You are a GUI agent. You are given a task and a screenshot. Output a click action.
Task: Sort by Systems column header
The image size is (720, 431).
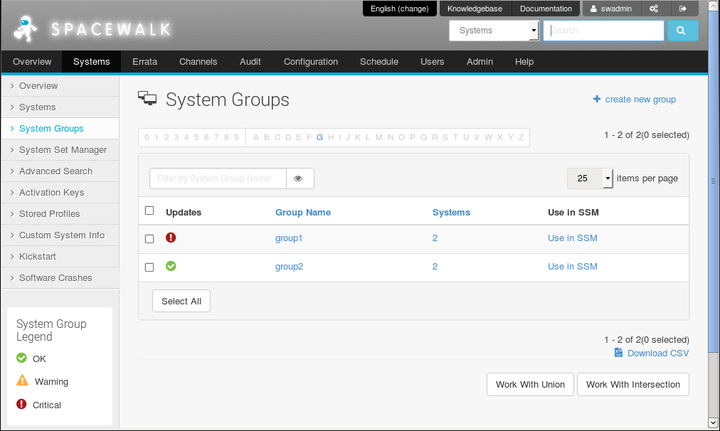pyautogui.click(x=451, y=212)
